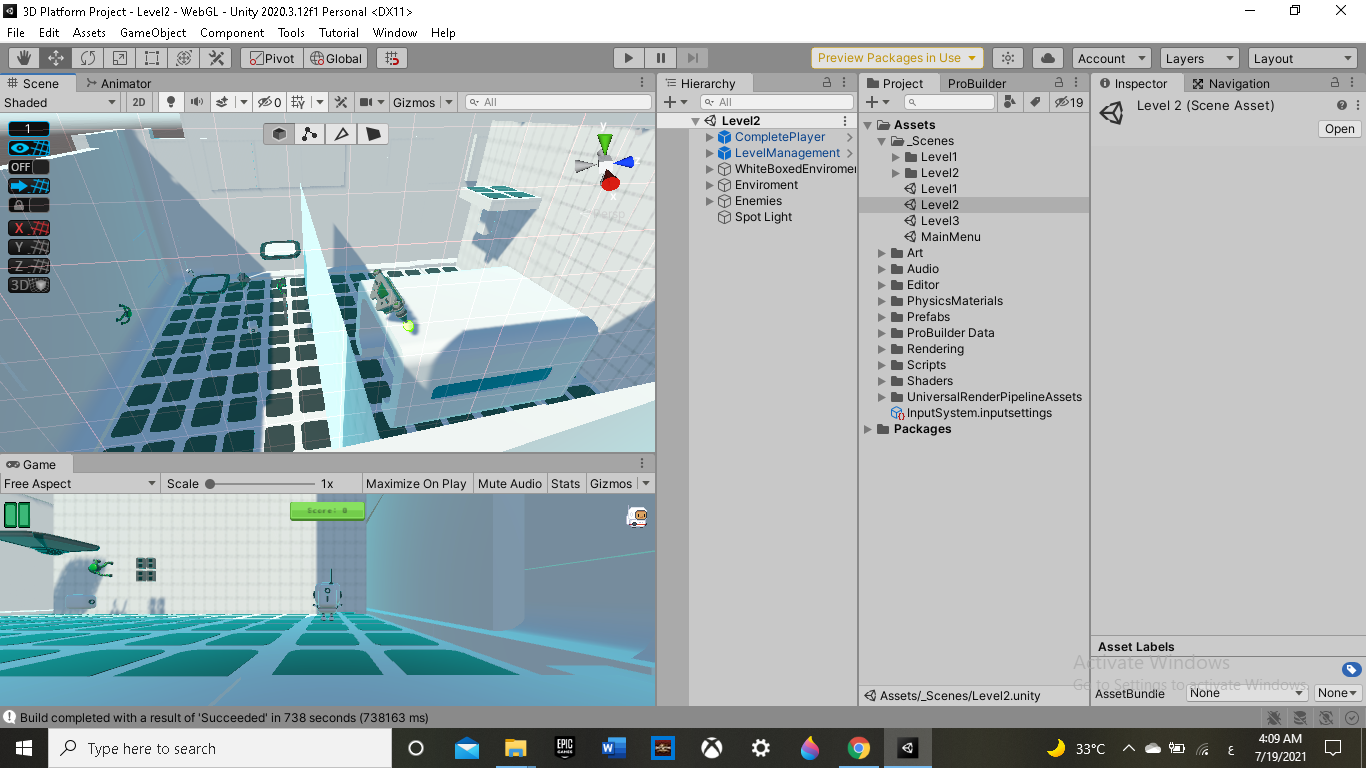
Task: Choose the Rotate tool
Action: [88, 58]
